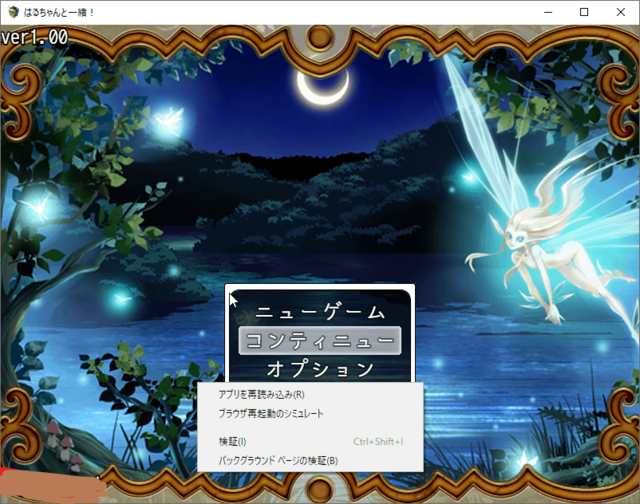Select ニューゲーム in the title menu
Viewport: 640px width, 504px height.
pos(320,313)
